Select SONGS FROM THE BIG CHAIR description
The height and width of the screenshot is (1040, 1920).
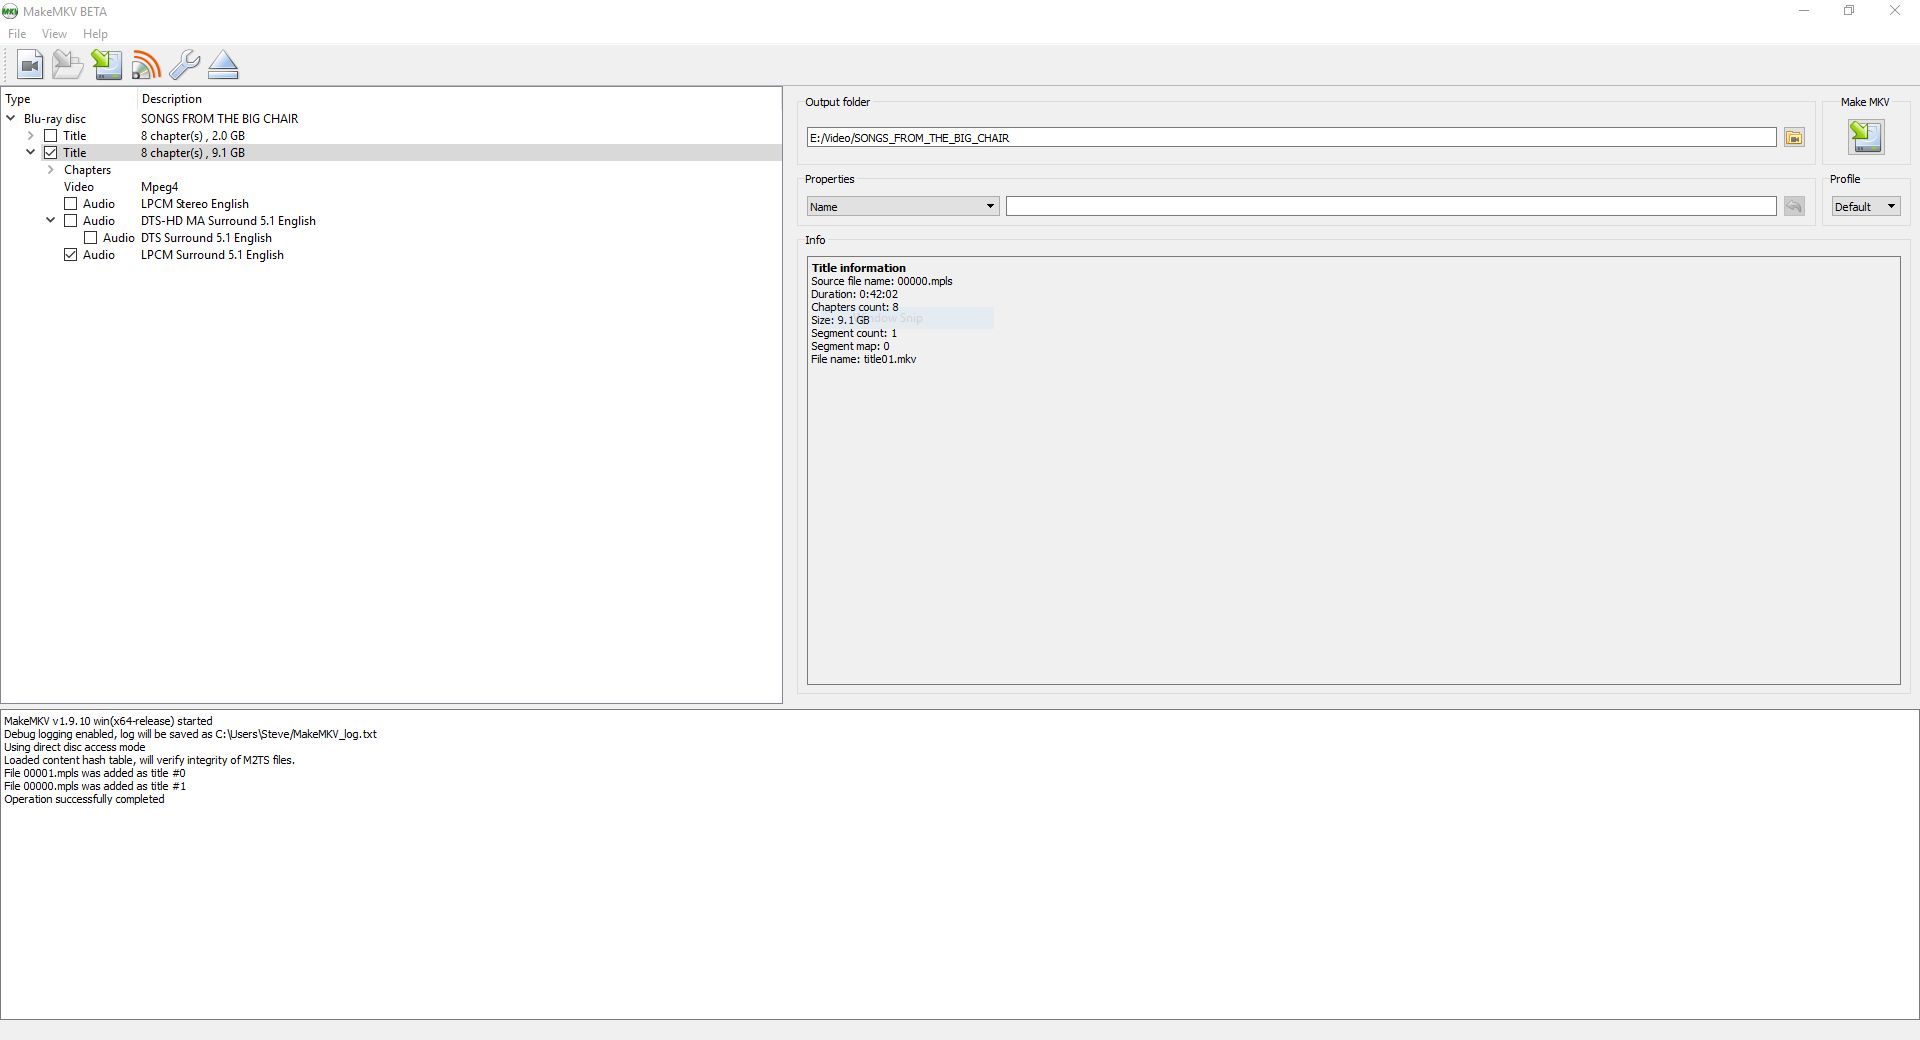tap(219, 119)
